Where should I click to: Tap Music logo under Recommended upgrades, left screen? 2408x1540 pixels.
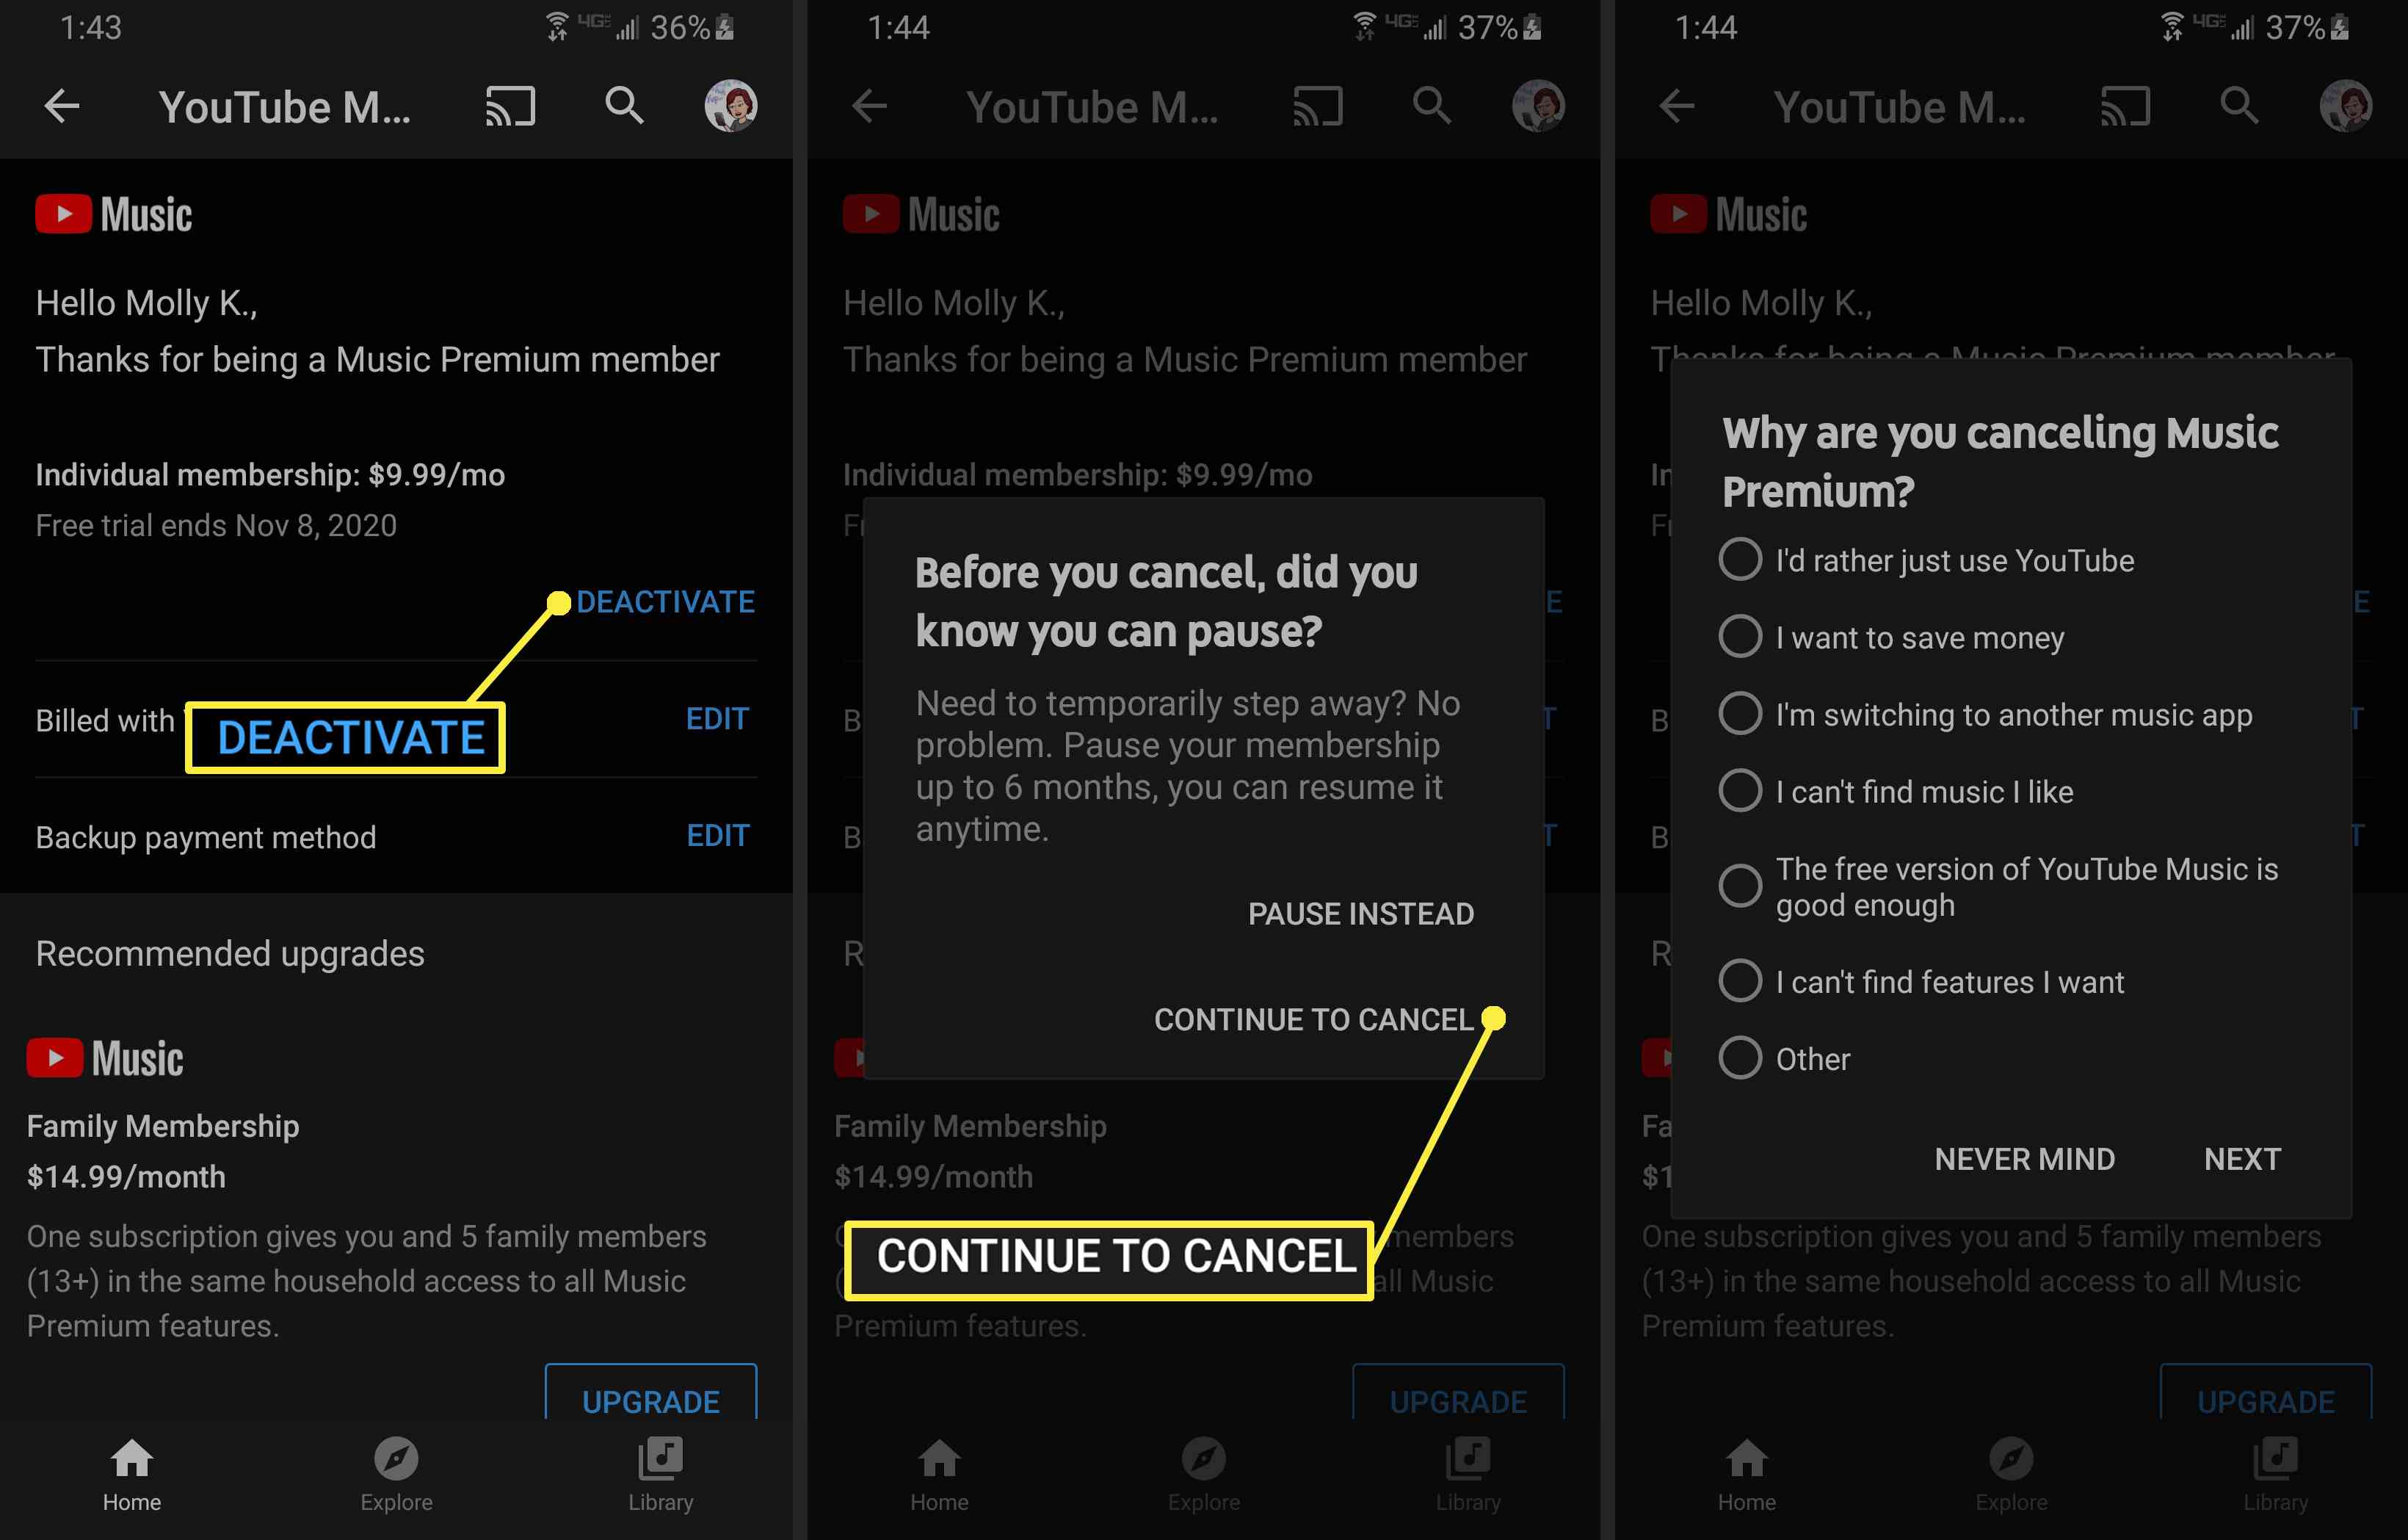click(105, 1059)
